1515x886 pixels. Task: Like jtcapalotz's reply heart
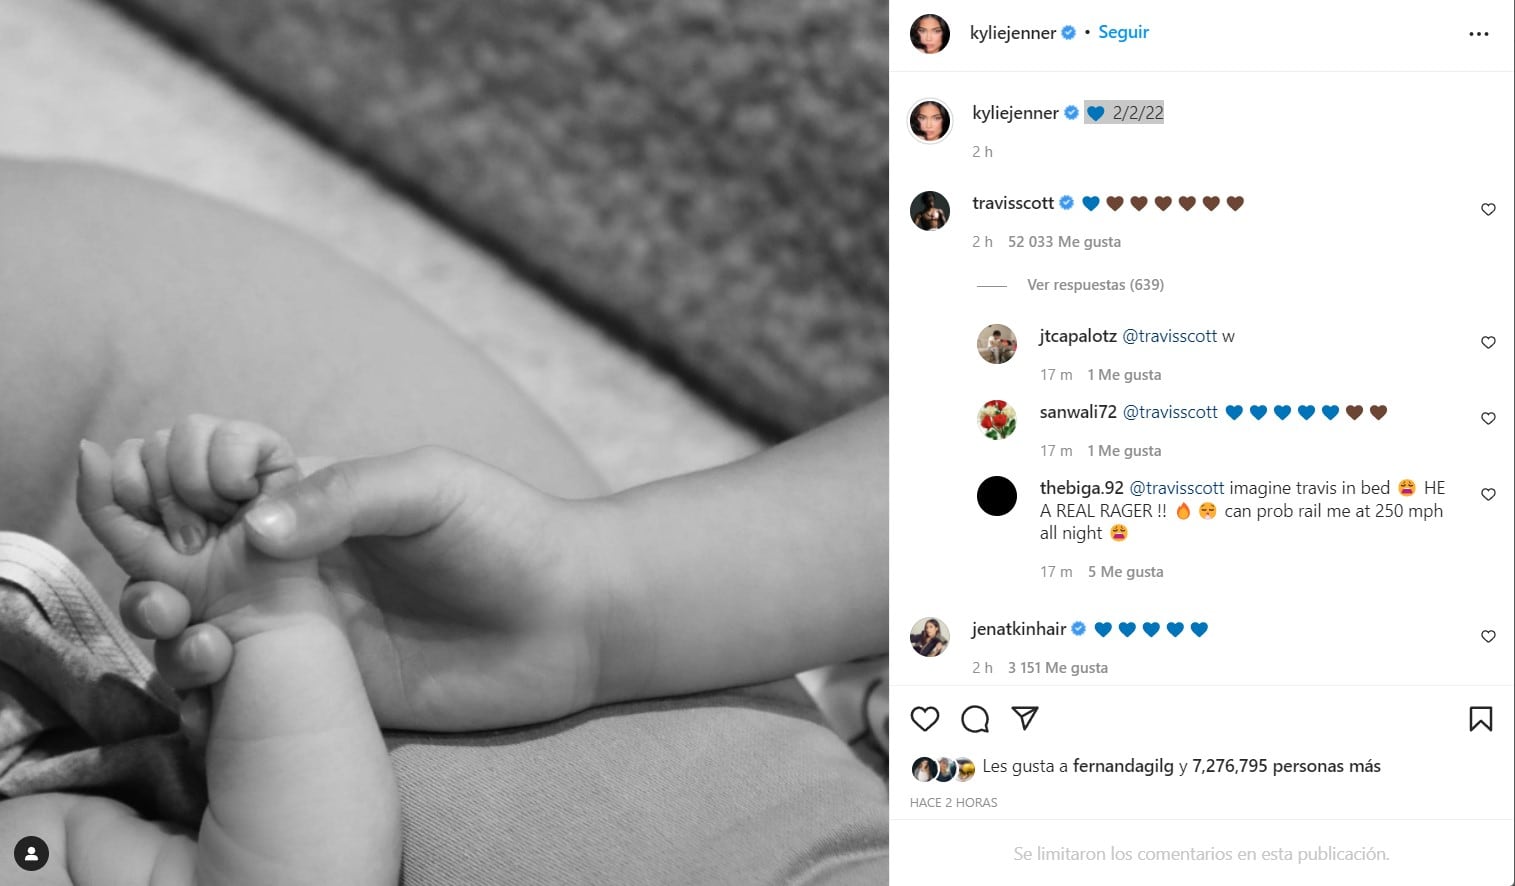tap(1488, 342)
